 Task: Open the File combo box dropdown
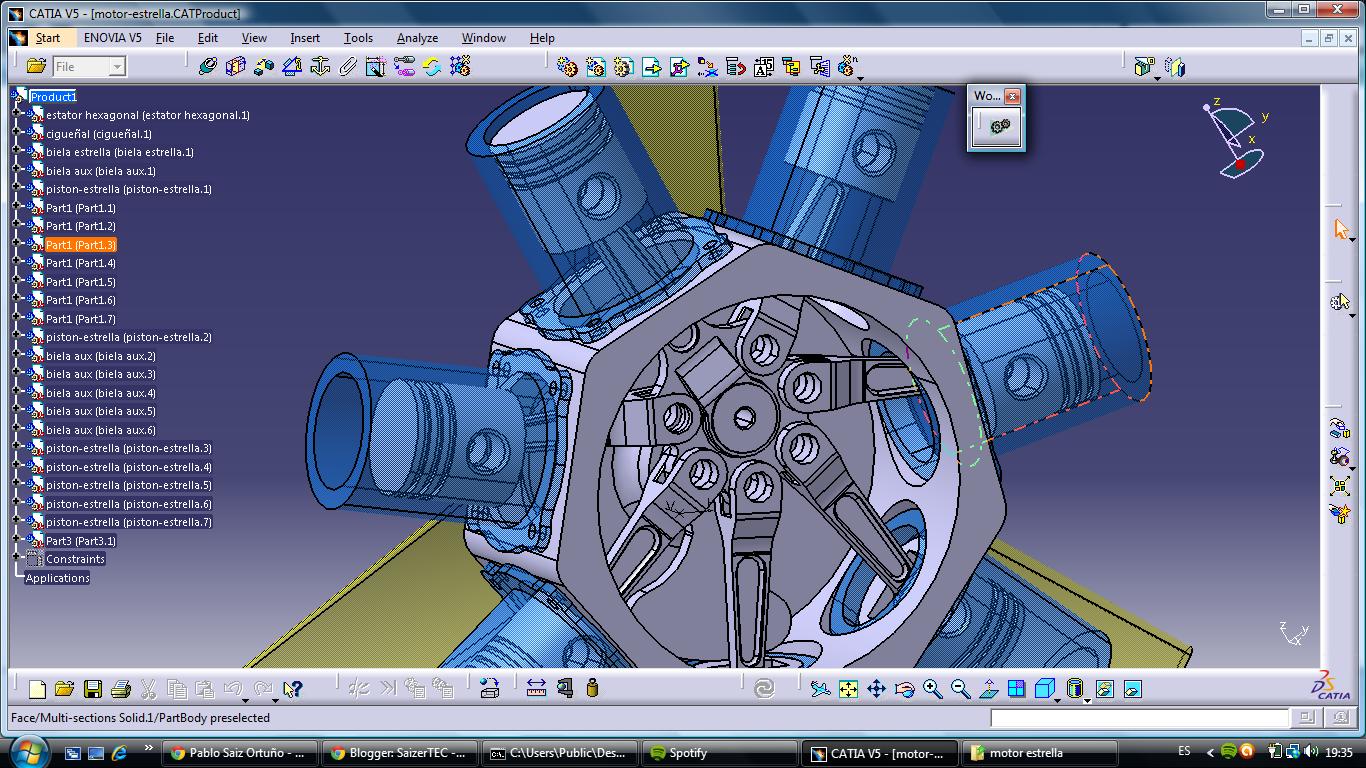coord(117,67)
